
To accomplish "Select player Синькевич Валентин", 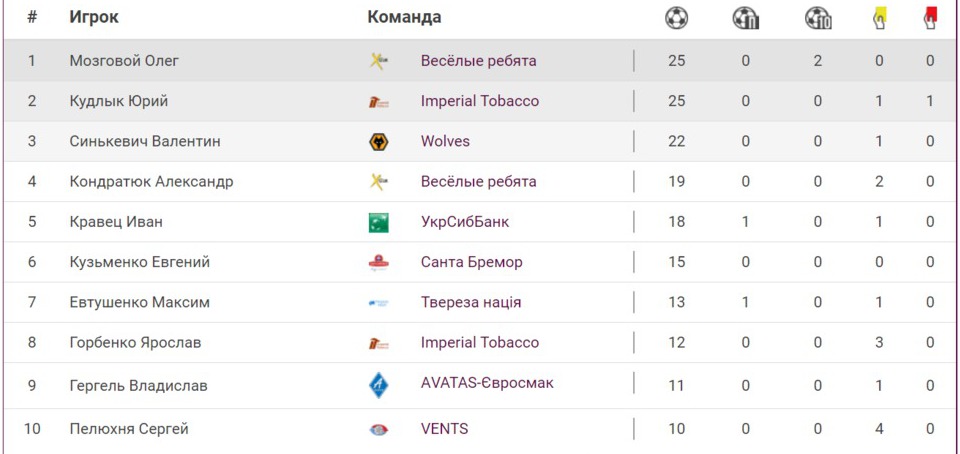I will pyautogui.click(x=145, y=141).
